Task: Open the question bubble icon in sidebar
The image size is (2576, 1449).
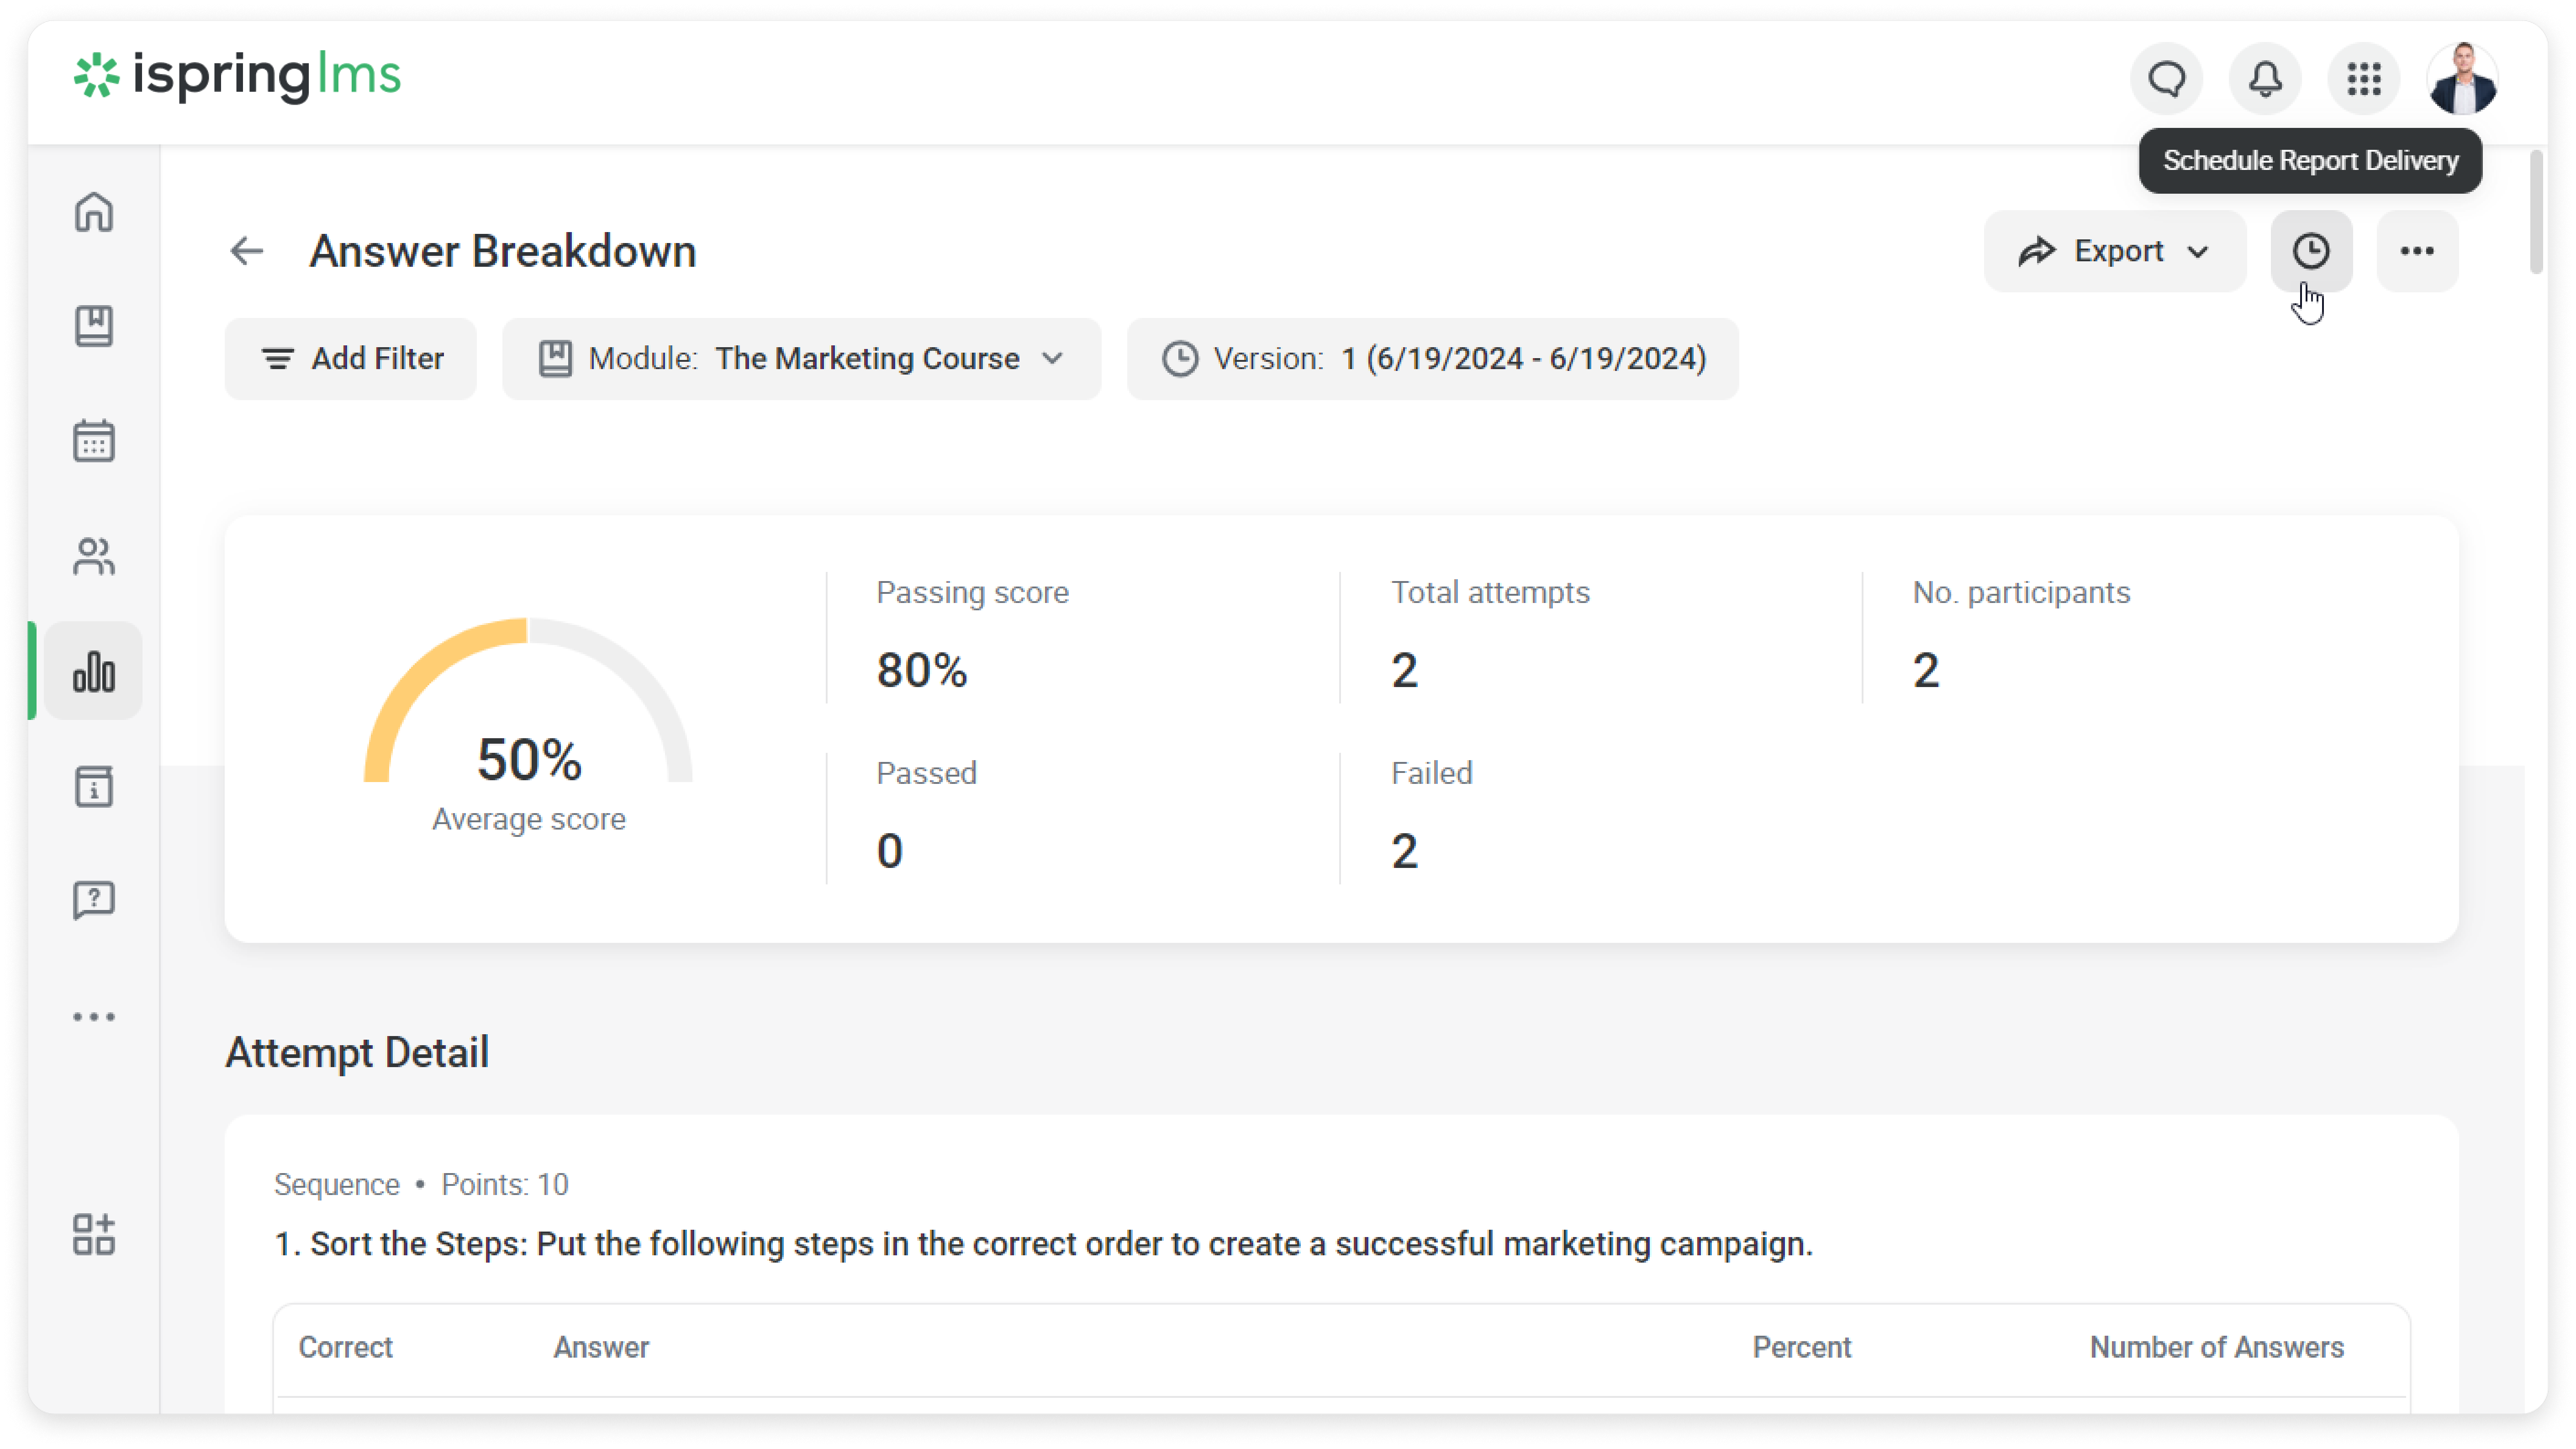Action: pos(94,901)
